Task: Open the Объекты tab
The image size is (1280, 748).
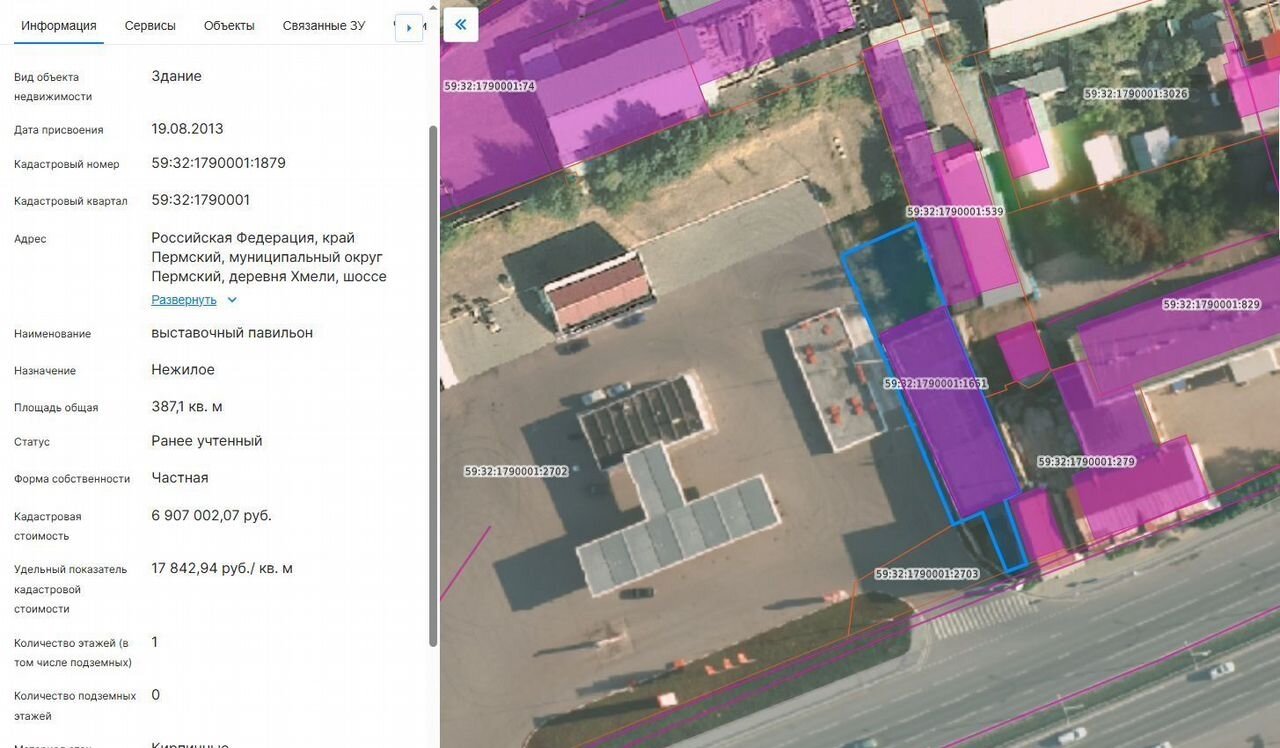Action: (x=229, y=26)
